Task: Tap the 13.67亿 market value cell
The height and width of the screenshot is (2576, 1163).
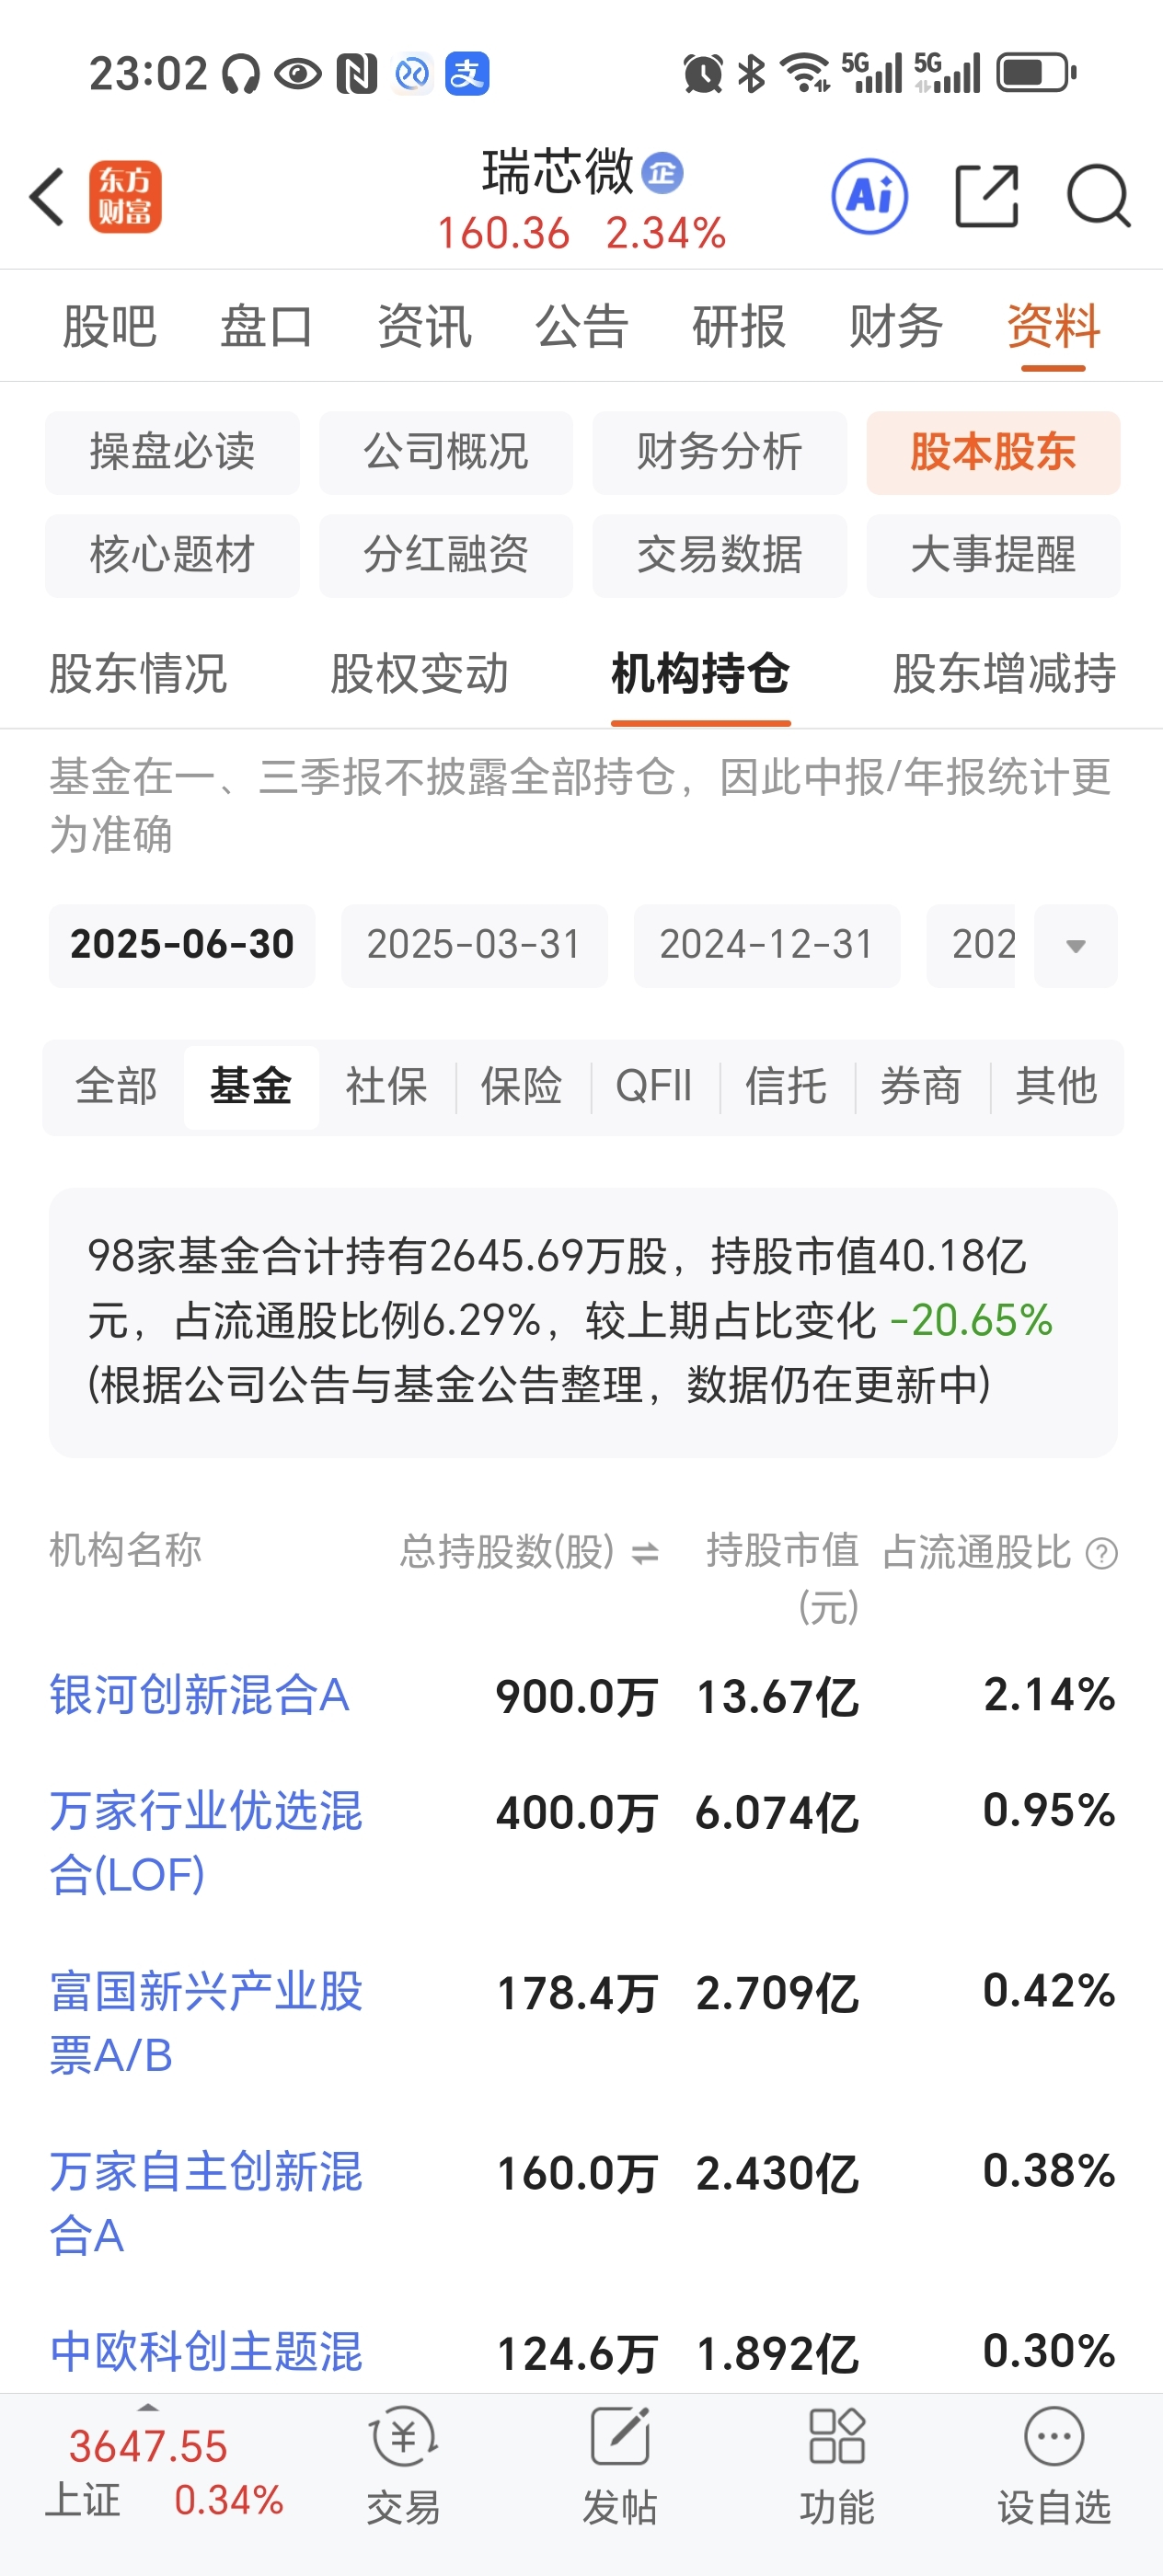Action: point(777,1697)
